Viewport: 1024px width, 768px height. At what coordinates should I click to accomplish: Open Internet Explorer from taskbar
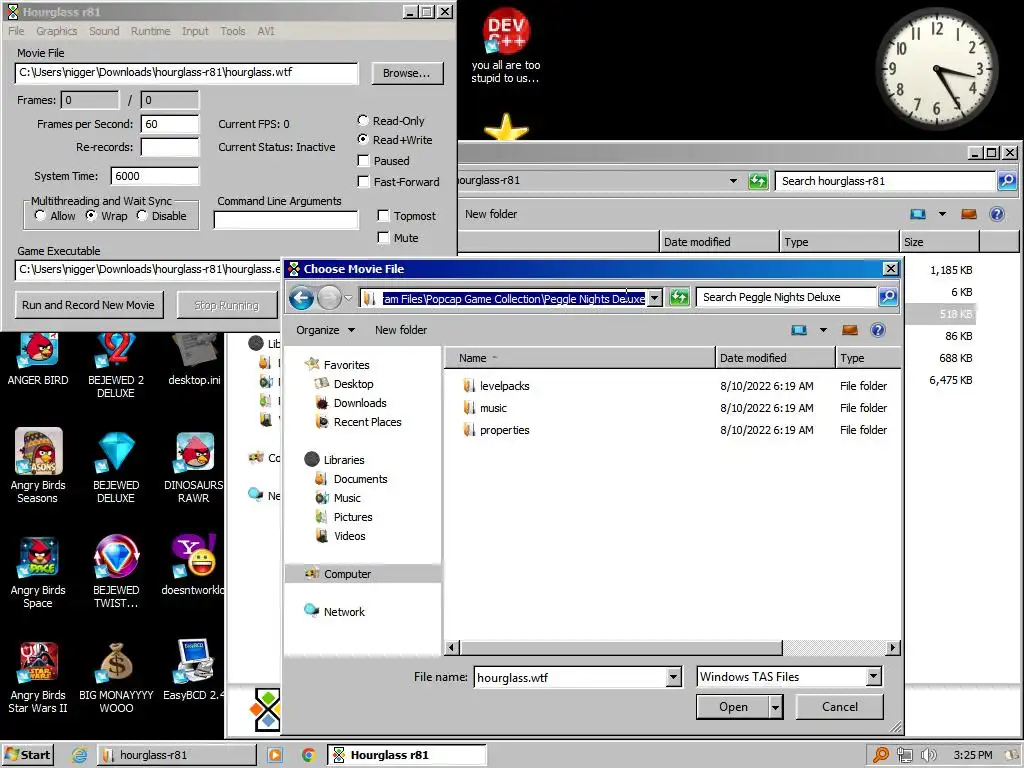(79, 755)
